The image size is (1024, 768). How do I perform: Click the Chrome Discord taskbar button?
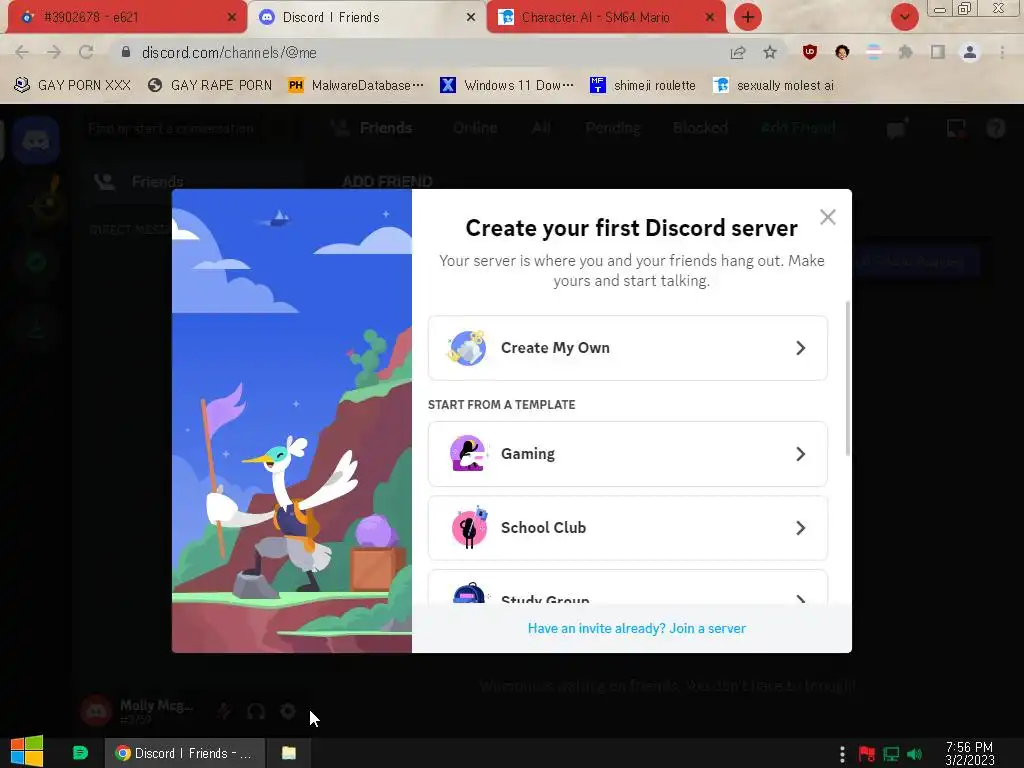click(x=185, y=753)
